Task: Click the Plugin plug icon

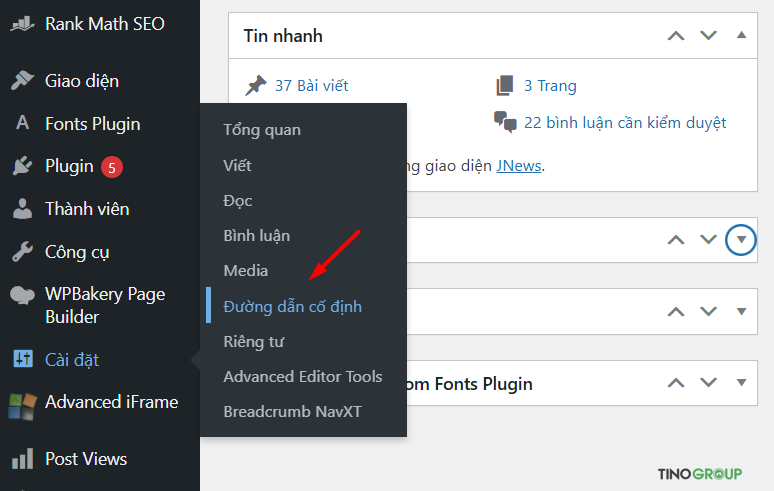Action: pyautogui.click(x=22, y=166)
